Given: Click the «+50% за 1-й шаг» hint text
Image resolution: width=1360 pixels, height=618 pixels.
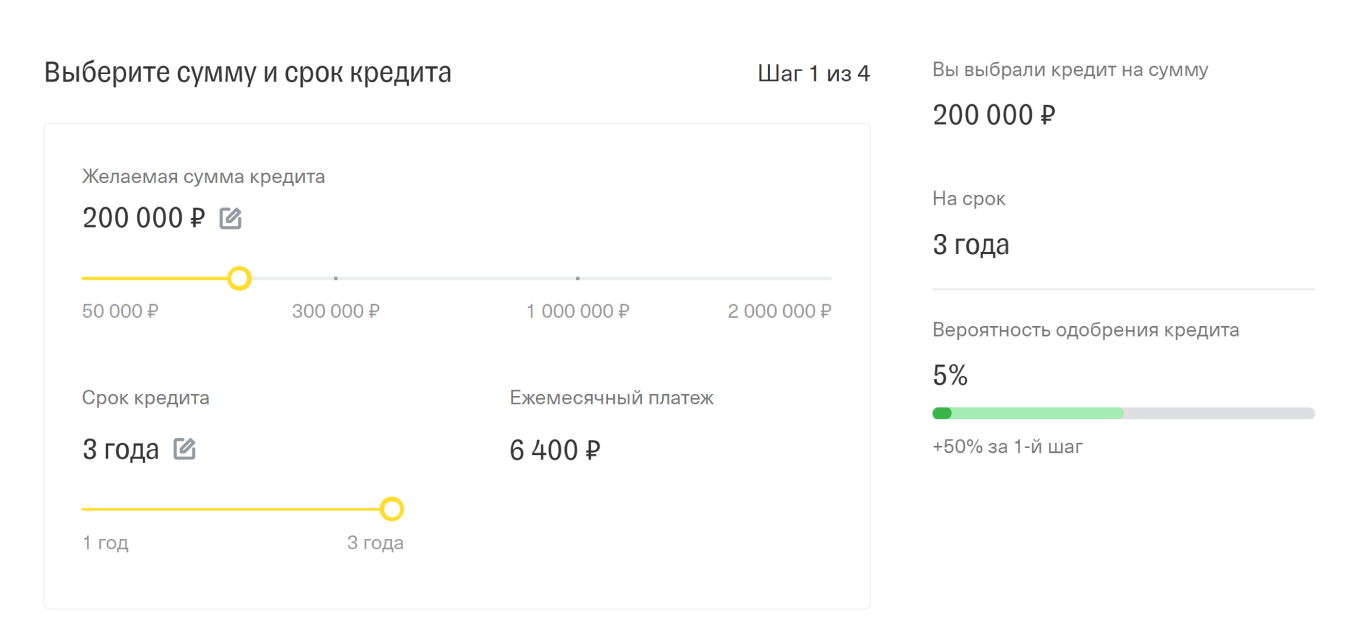Looking at the screenshot, I should point(1005,447).
